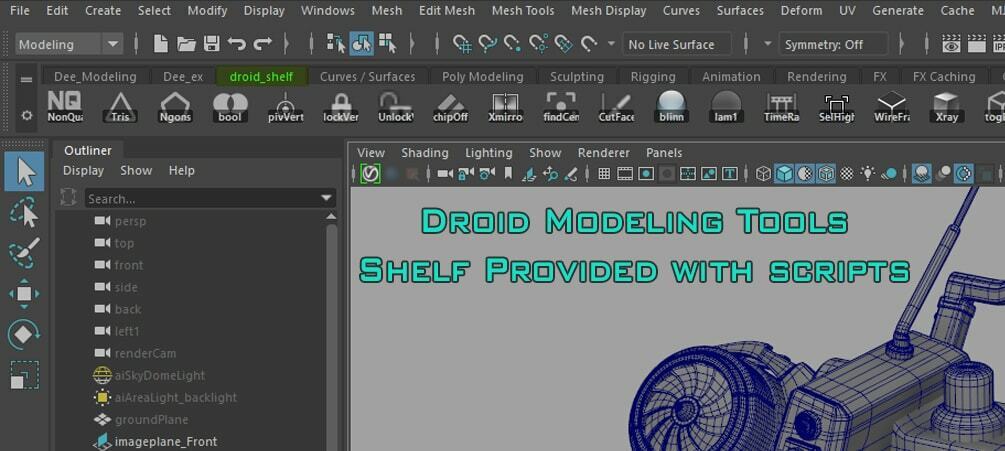Click the Lock Camera icon in viewport
Screen dimensions: 1005x451
(466, 174)
